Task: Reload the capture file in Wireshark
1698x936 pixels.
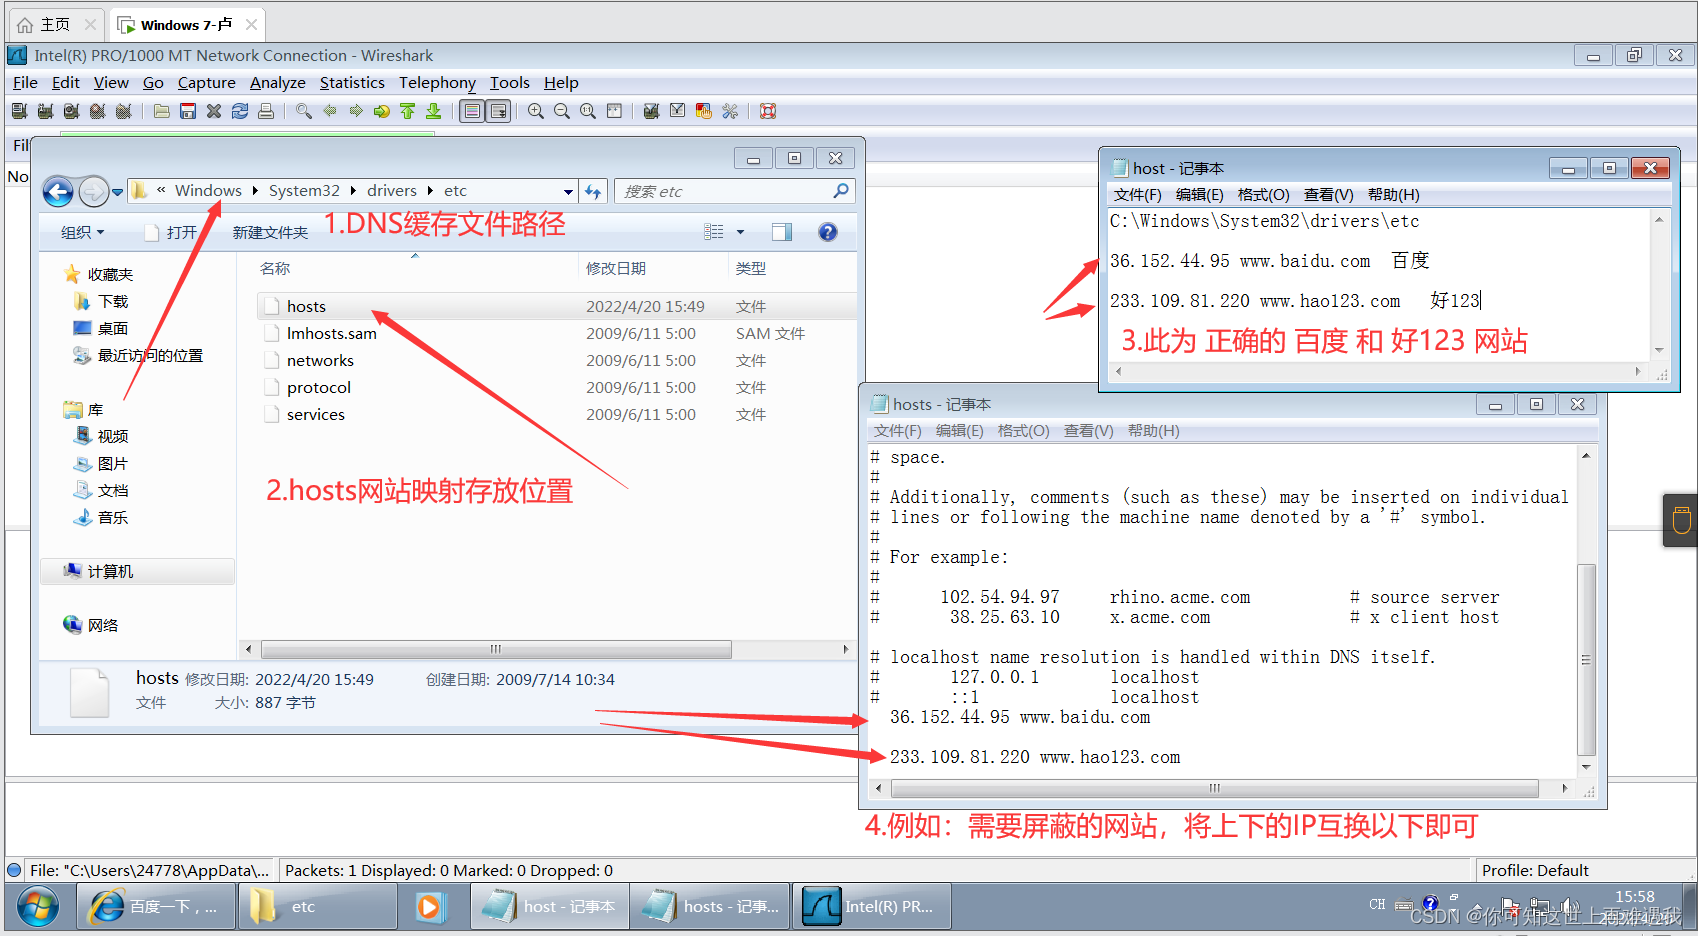Action: click(240, 111)
